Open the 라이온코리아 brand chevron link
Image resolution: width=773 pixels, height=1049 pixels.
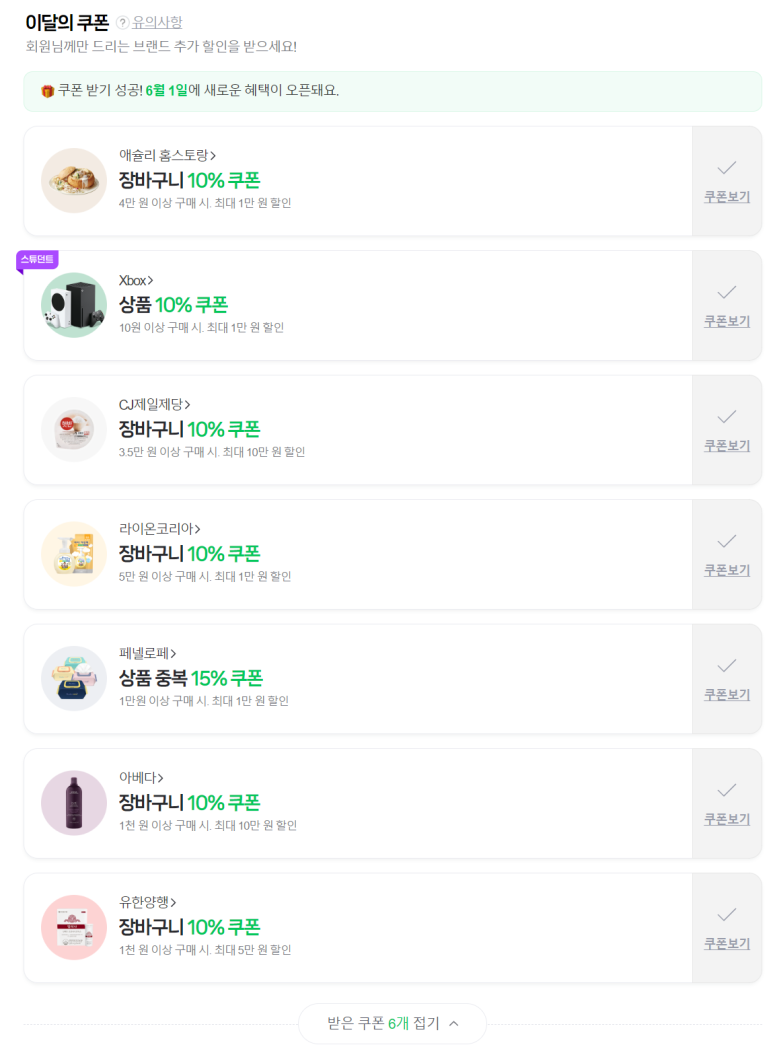pyautogui.click(x=160, y=529)
